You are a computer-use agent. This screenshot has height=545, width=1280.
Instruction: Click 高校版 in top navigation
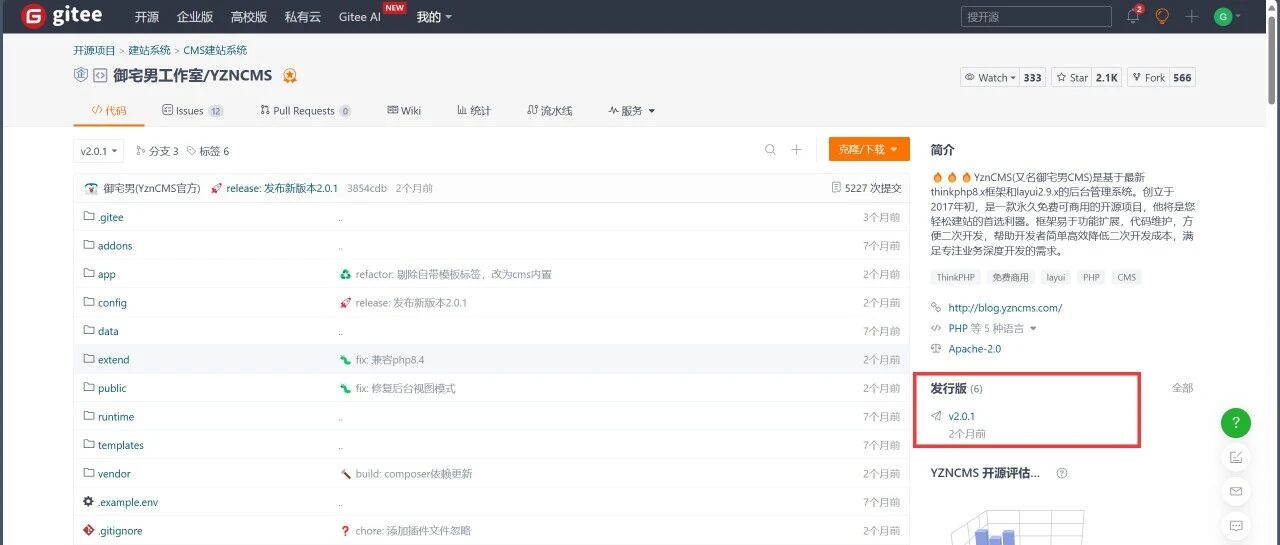point(249,17)
